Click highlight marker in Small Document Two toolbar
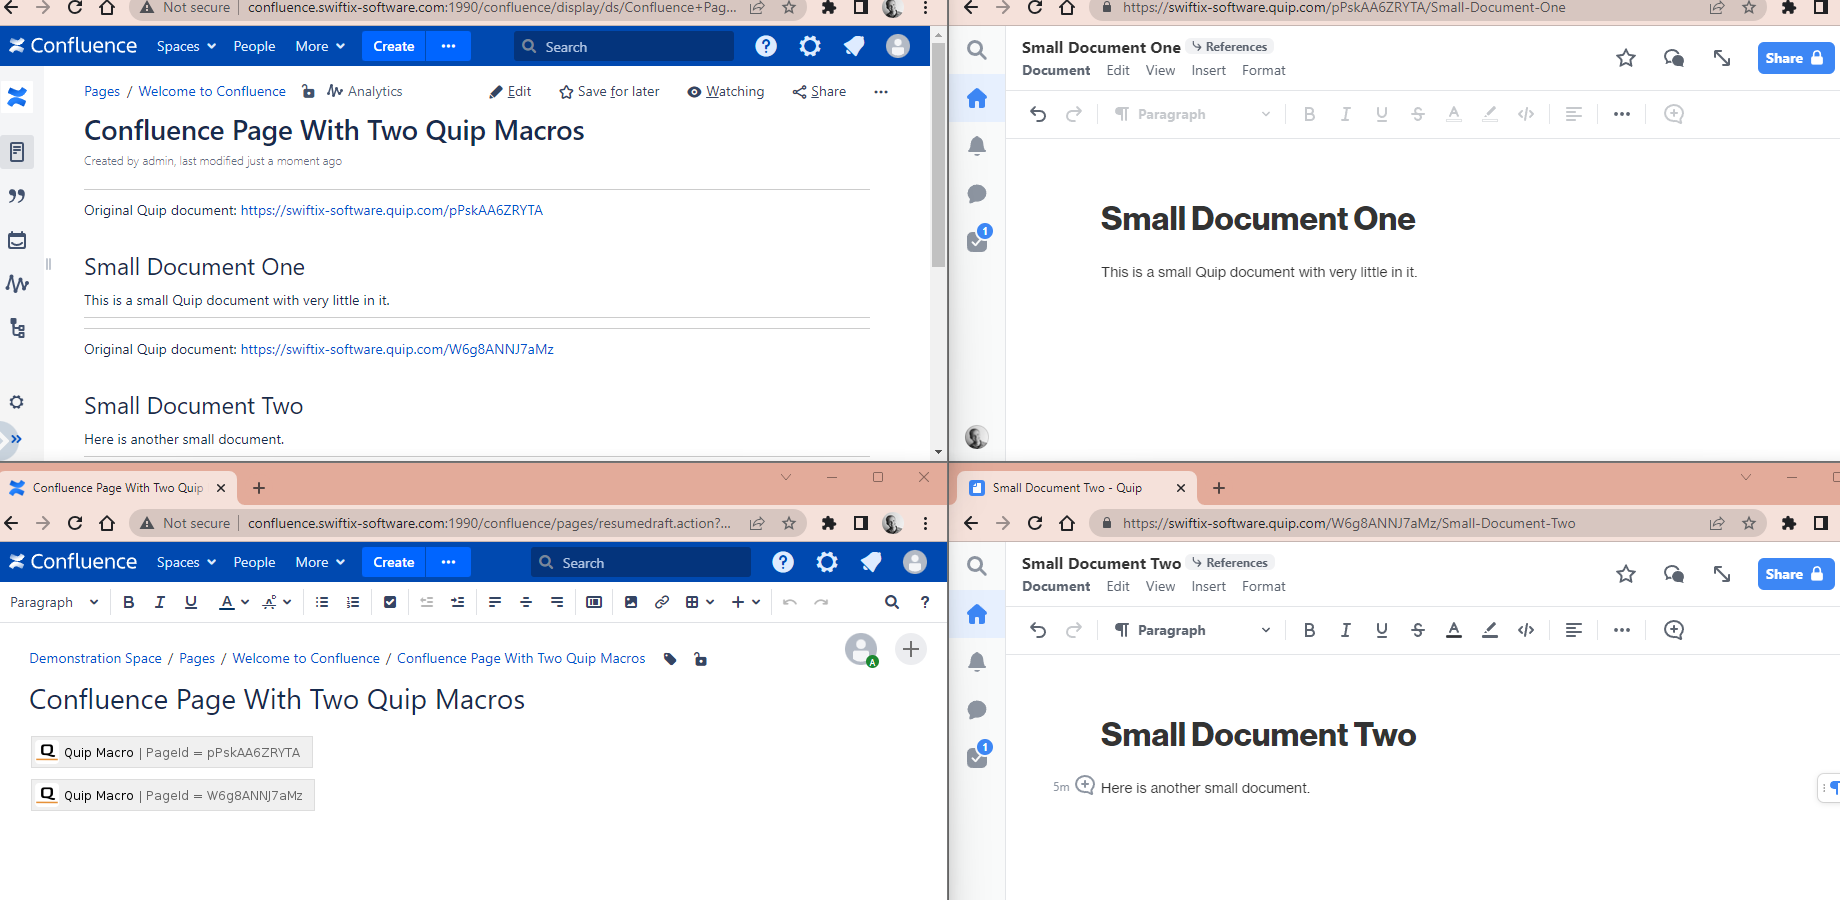This screenshot has height=900, width=1840. click(x=1490, y=630)
